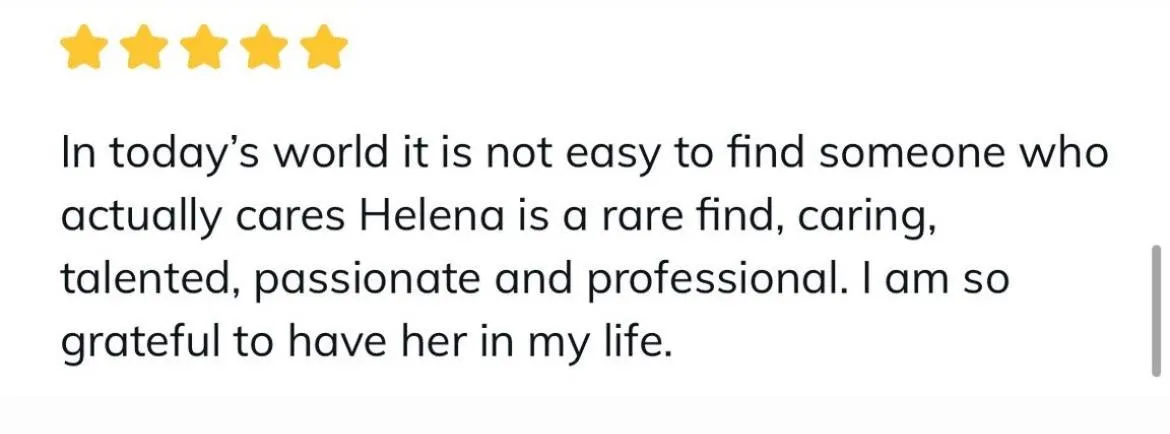Click the vertical scrollbar thumb at right
This screenshot has height=434, width=1170.
point(1157,310)
